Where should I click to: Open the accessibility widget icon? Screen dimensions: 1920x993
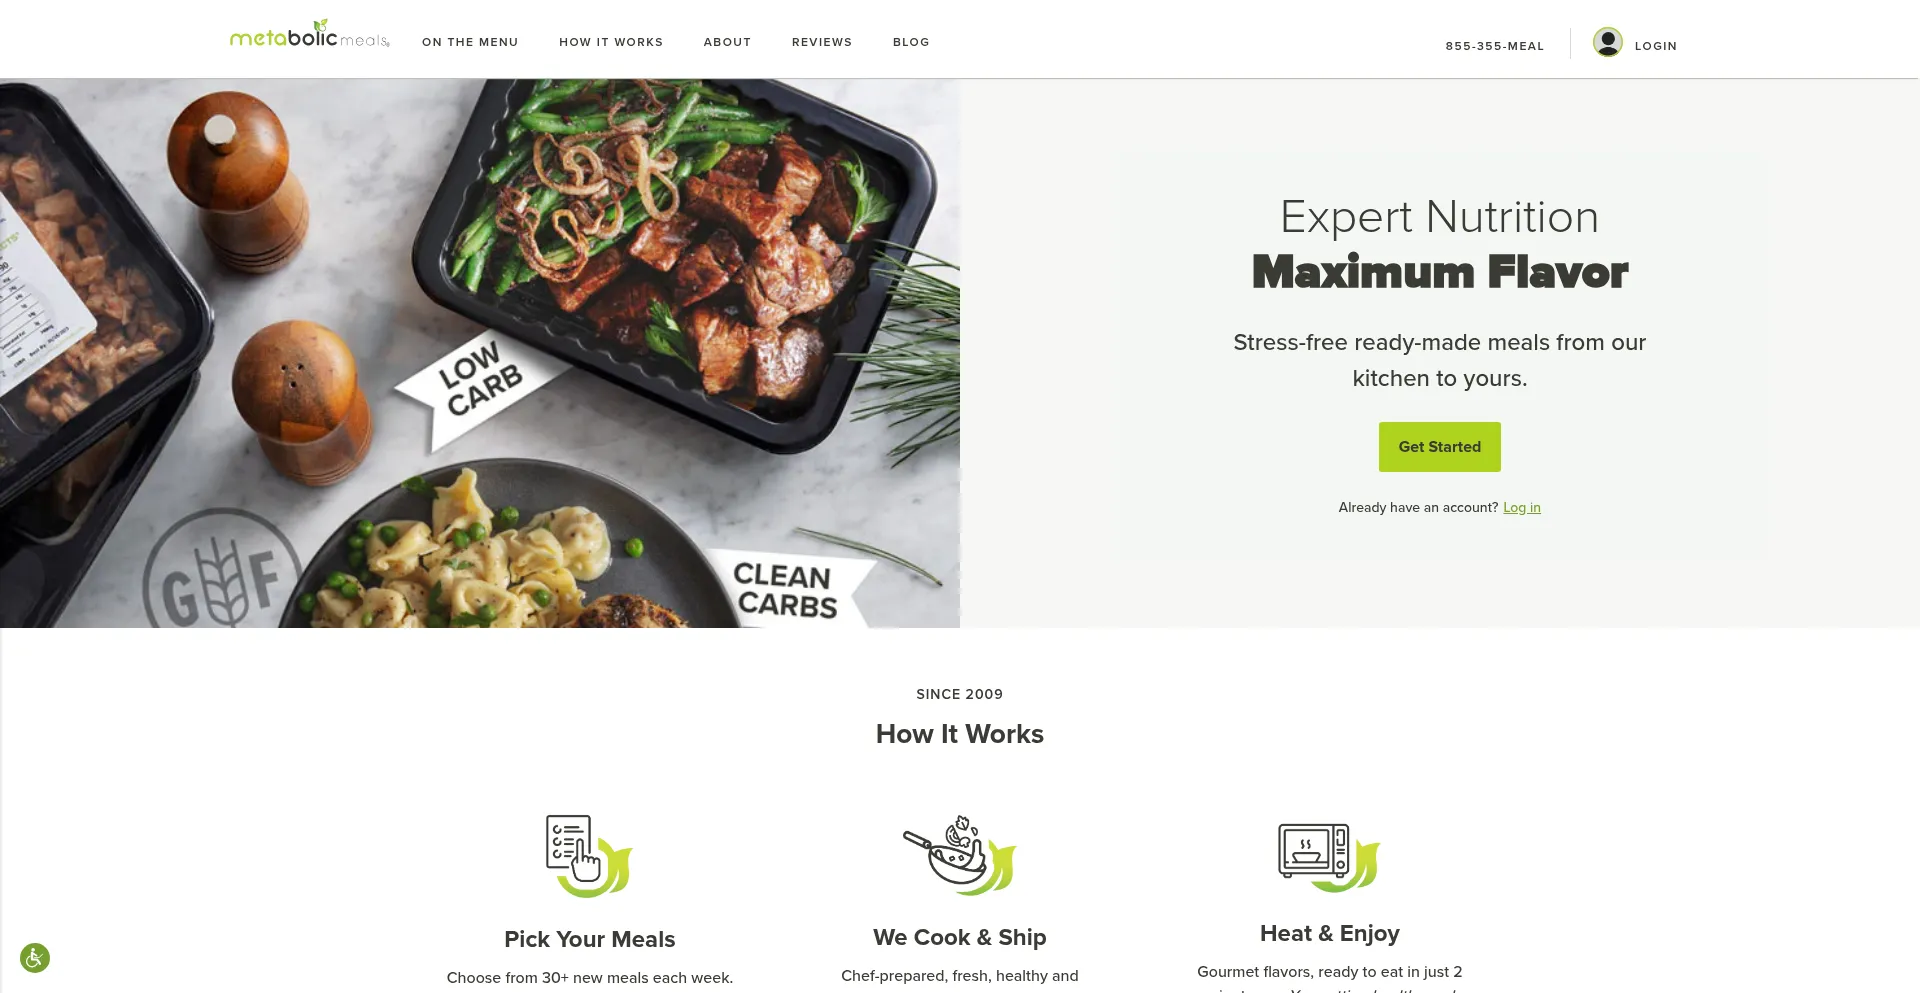pyautogui.click(x=35, y=958)
